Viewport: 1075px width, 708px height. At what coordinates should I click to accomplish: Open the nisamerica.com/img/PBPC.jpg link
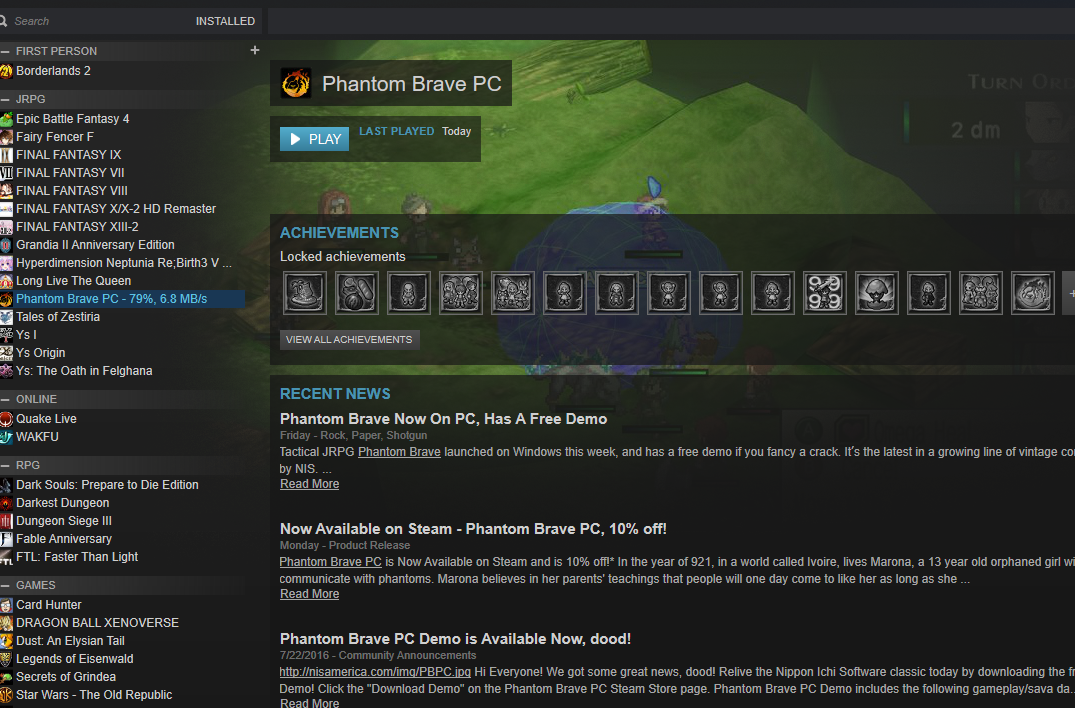click(x=375, y=672)
